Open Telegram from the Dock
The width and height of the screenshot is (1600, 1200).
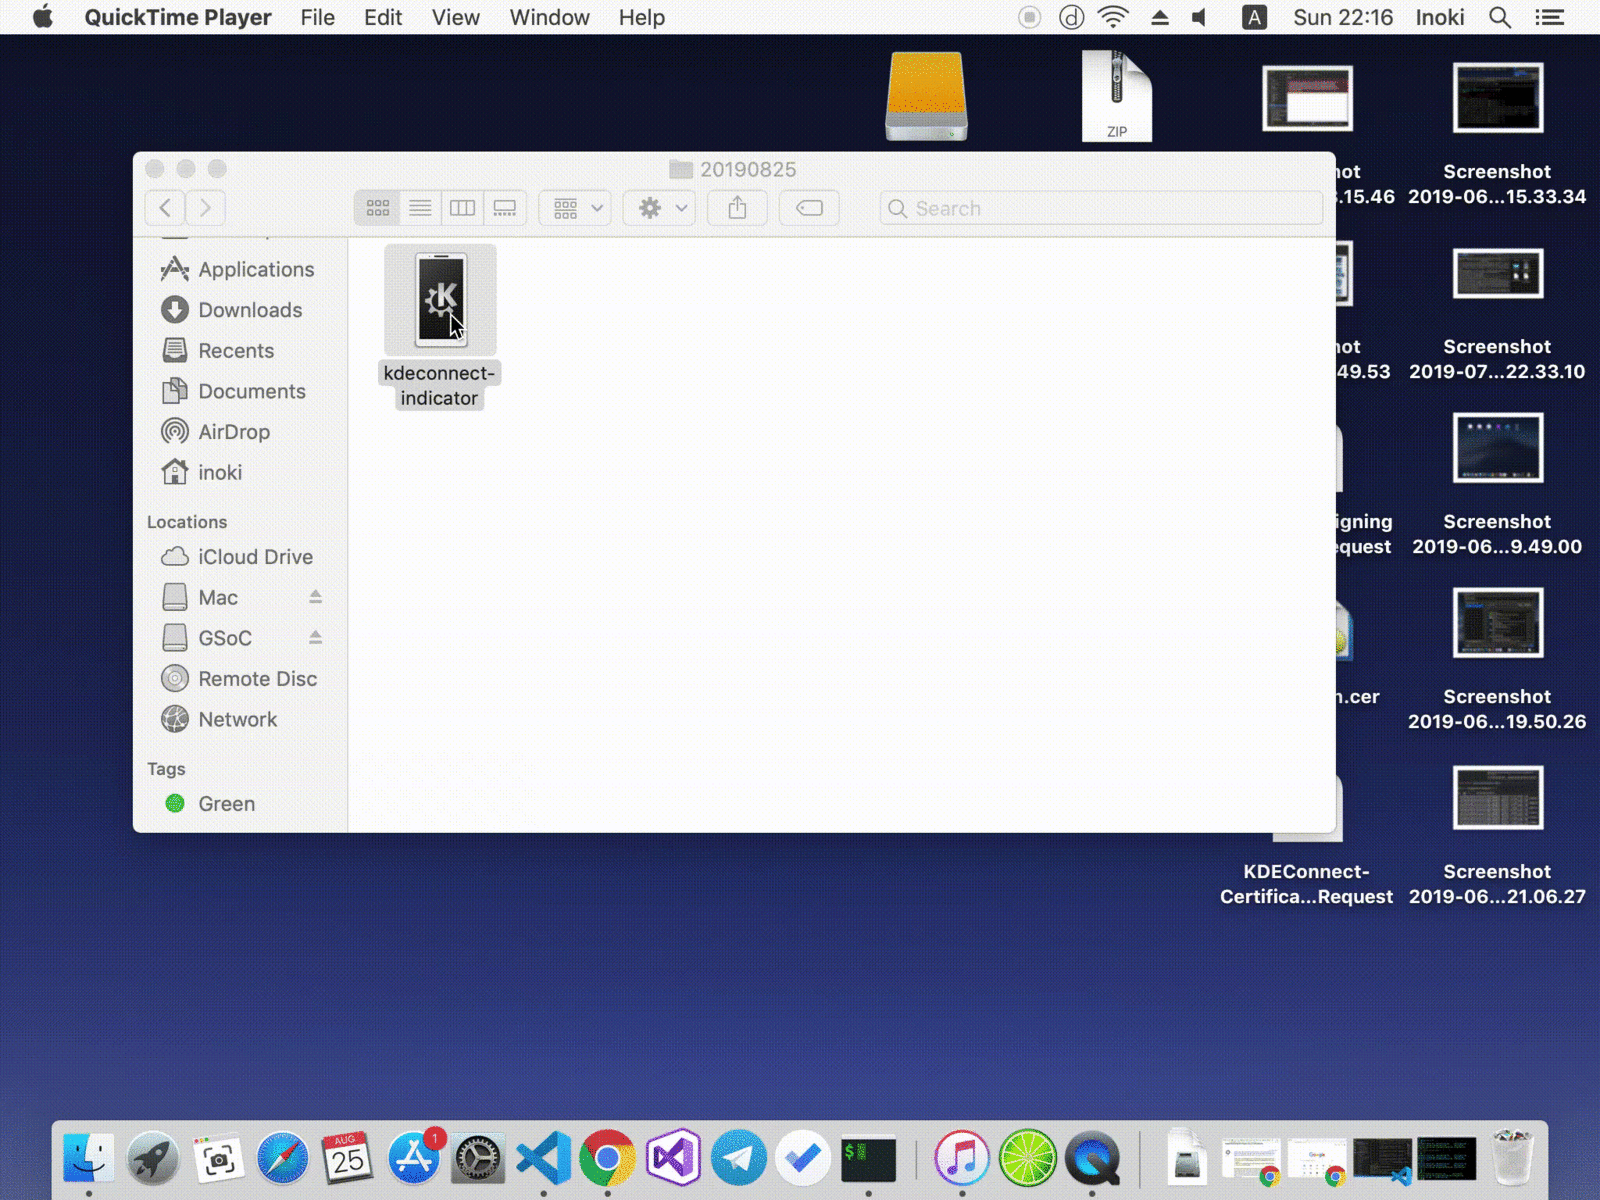(x=738, y=1158)
